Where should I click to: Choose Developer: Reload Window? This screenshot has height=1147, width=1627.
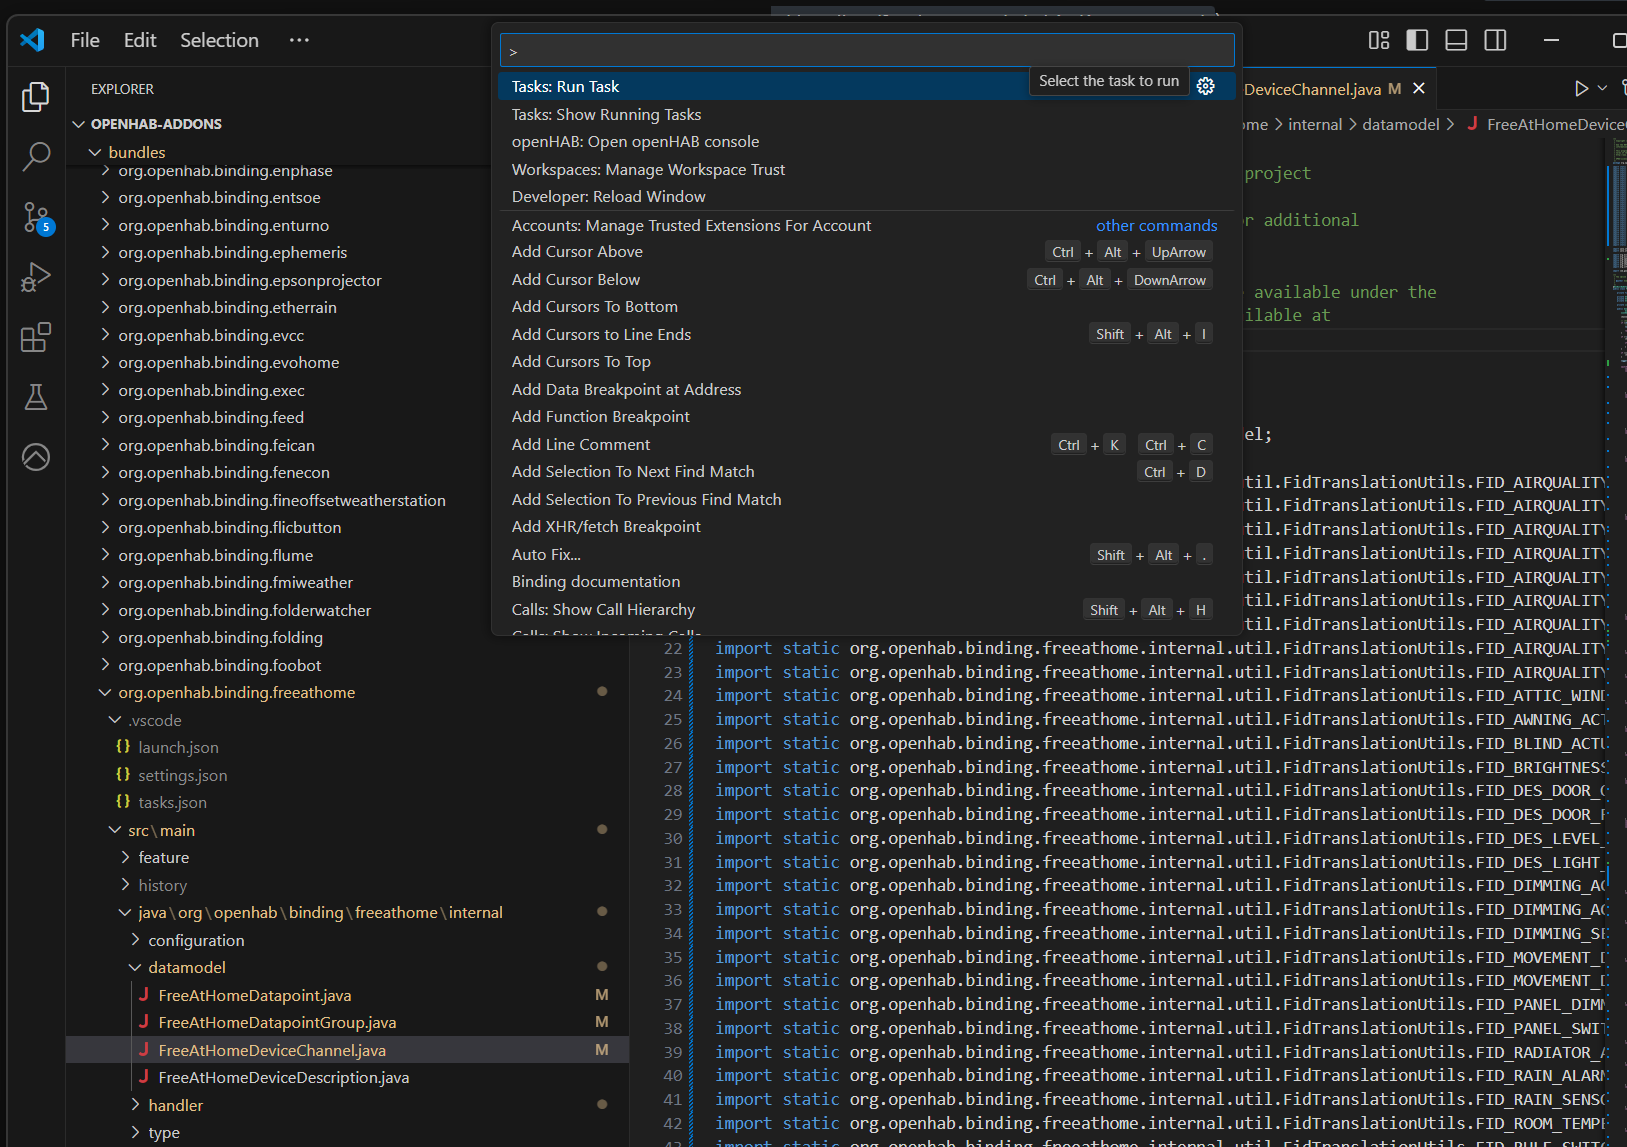tap(867, 196)
